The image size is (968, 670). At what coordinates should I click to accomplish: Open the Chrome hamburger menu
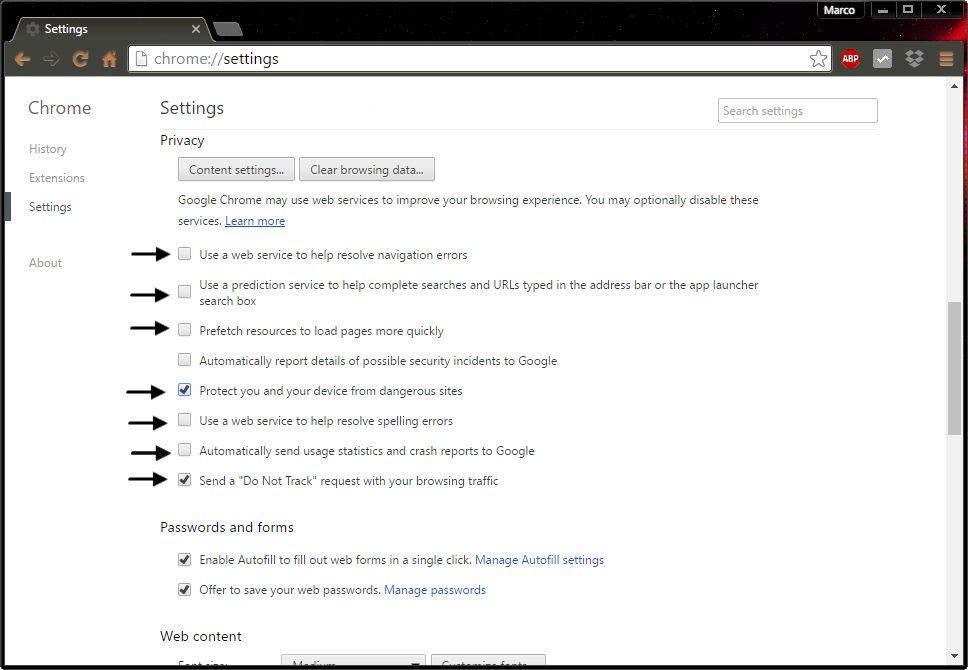pos(946,59)
